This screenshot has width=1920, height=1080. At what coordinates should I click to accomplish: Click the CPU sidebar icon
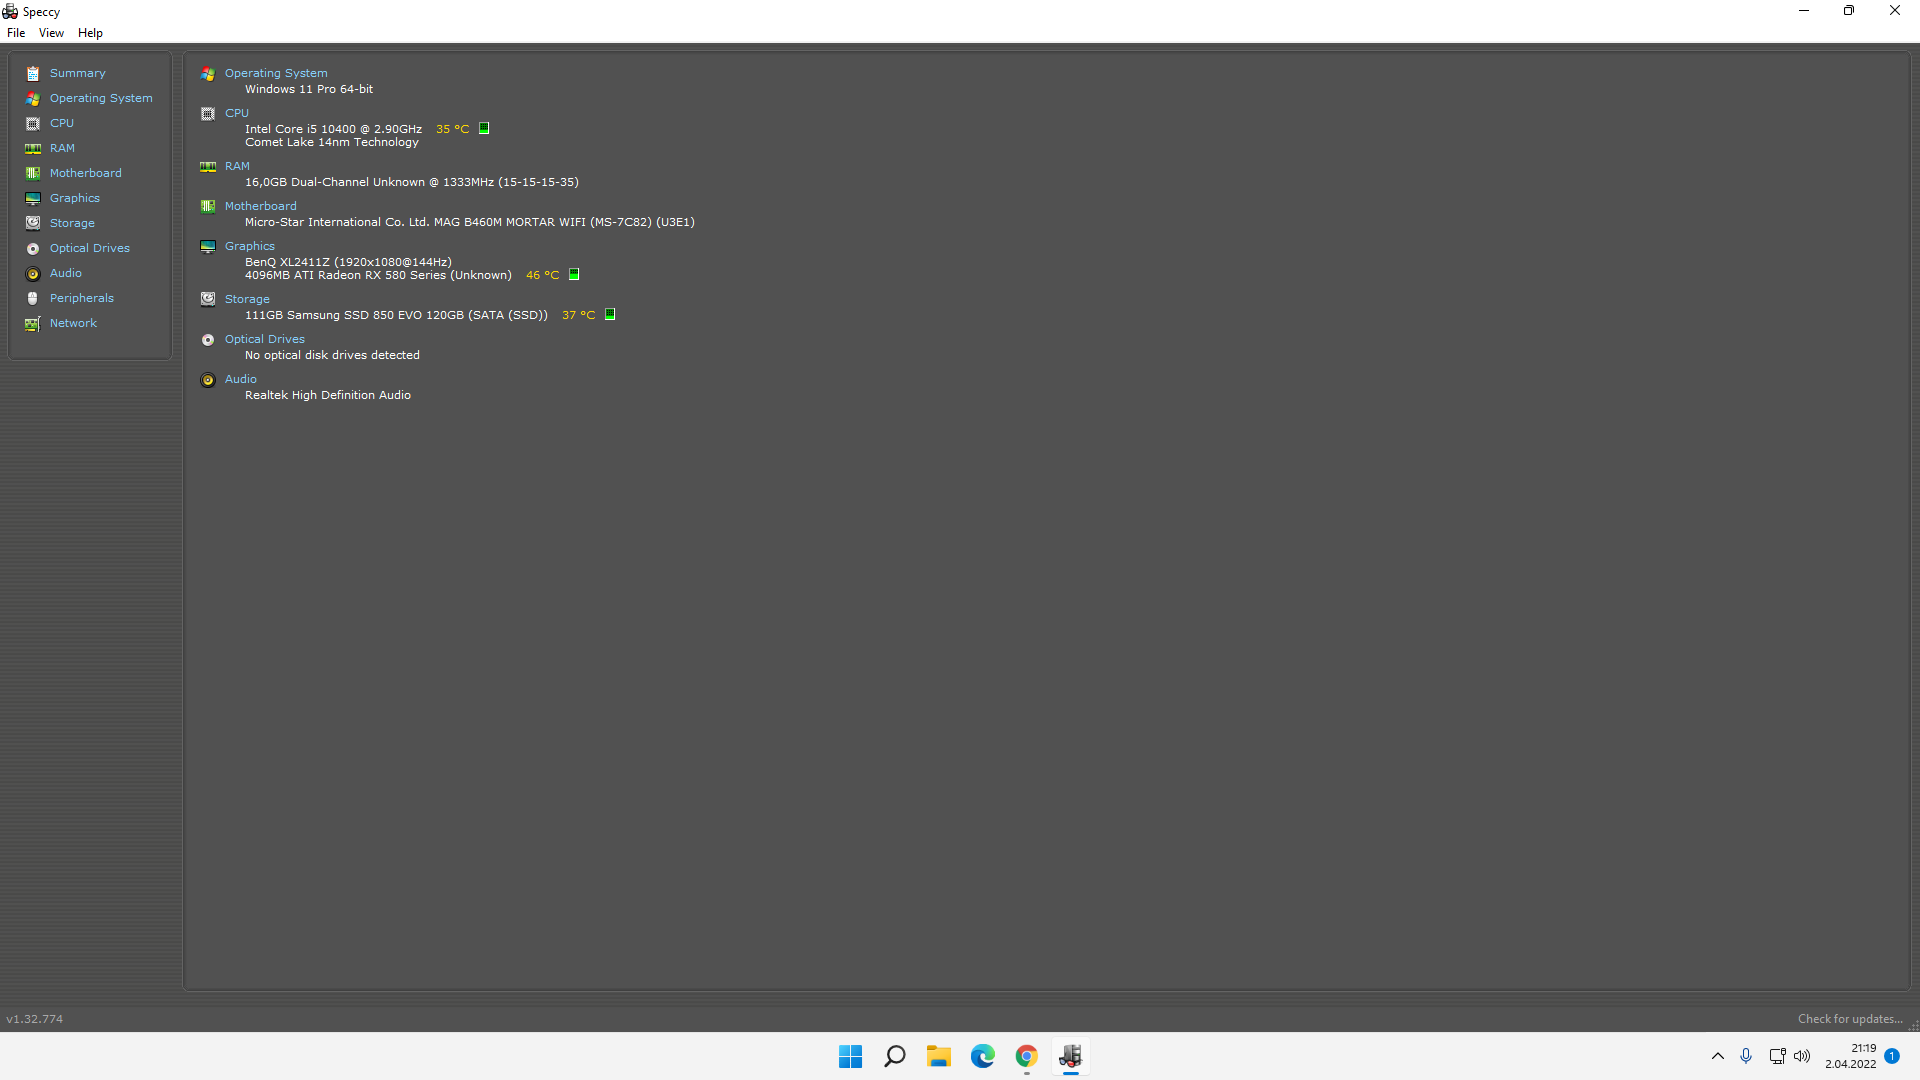click(x=34, y=123)
